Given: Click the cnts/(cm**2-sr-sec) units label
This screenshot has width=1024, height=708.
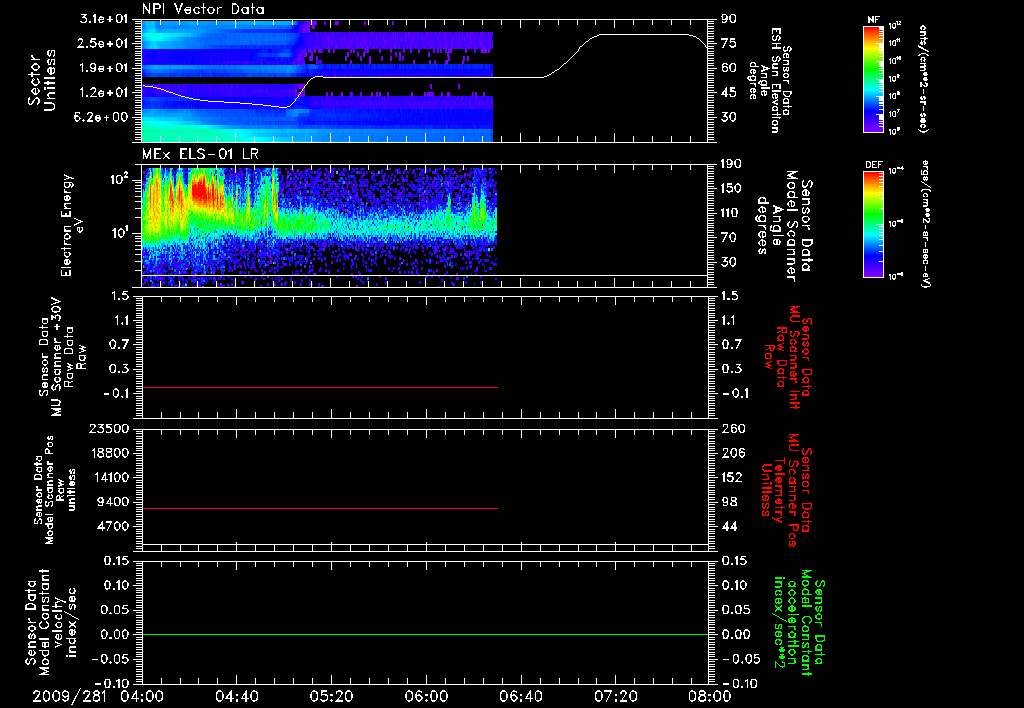Looking at the screenshot, I should click(x=923, y=79).
